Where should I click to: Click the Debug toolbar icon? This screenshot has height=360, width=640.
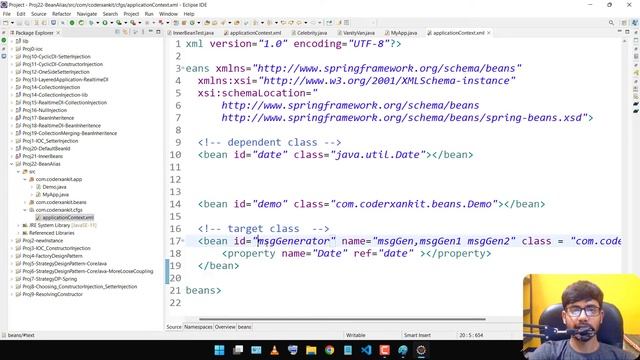coord(91,23)
